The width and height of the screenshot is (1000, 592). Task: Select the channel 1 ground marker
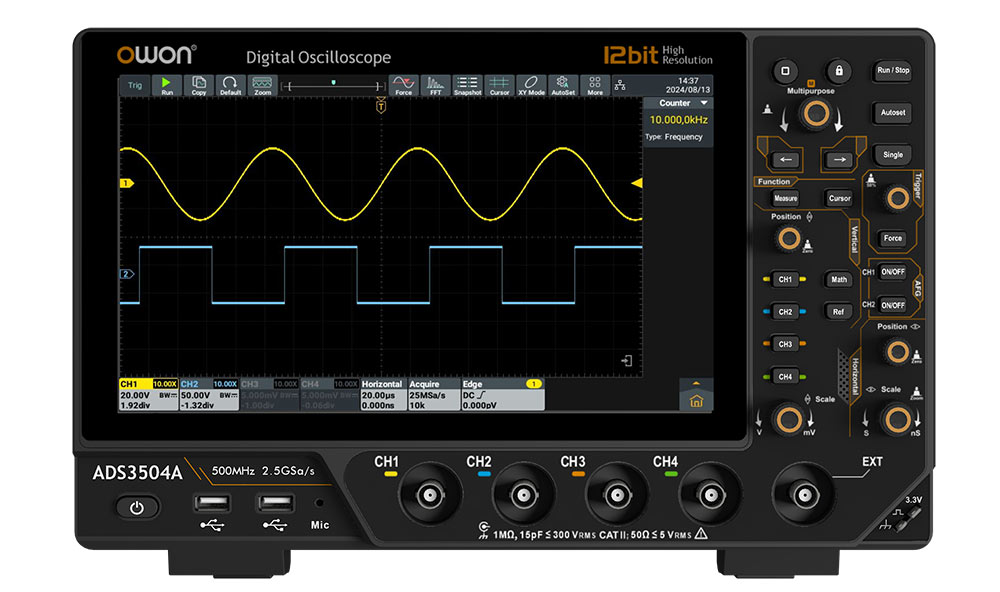pyautogui.click(x=126, y=183)
